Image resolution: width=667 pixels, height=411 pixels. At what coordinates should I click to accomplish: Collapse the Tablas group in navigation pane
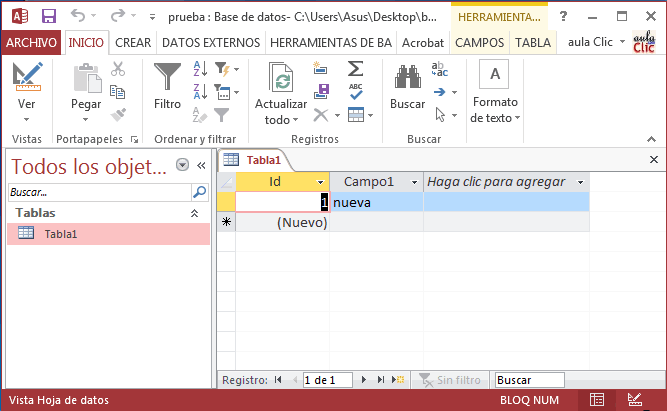194,213
